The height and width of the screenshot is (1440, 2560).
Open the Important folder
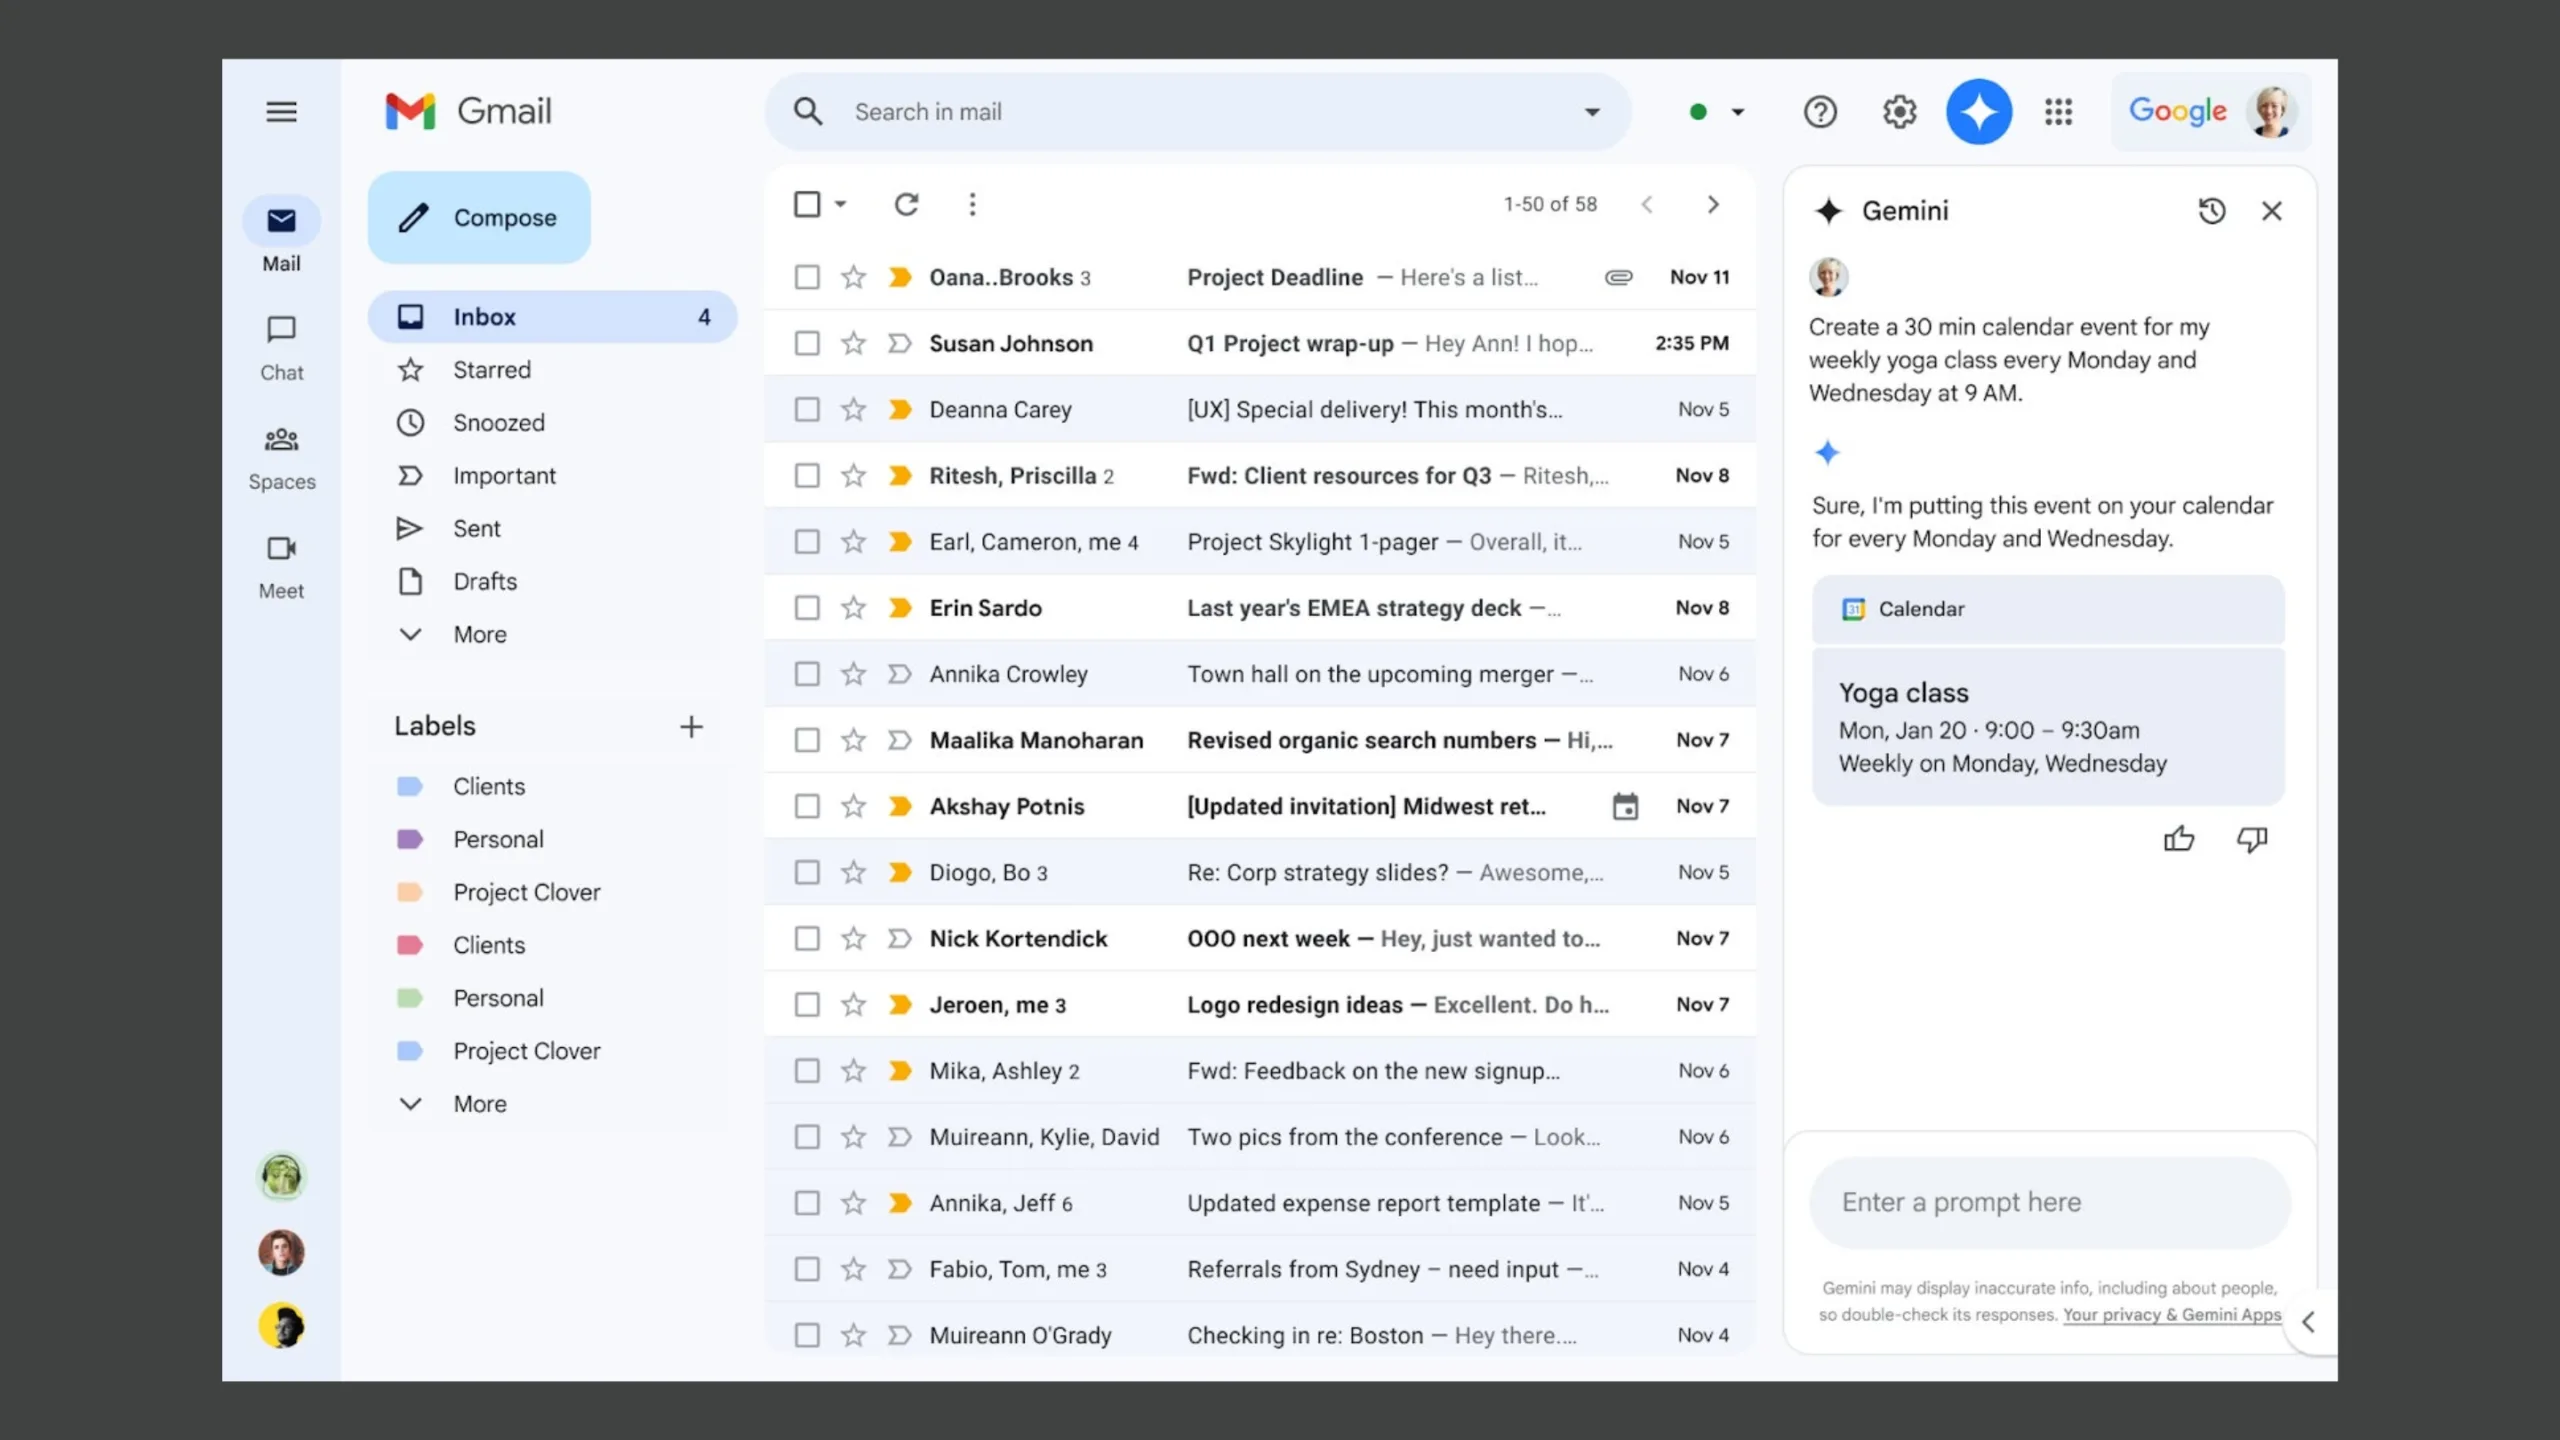[x=552, y=475]
